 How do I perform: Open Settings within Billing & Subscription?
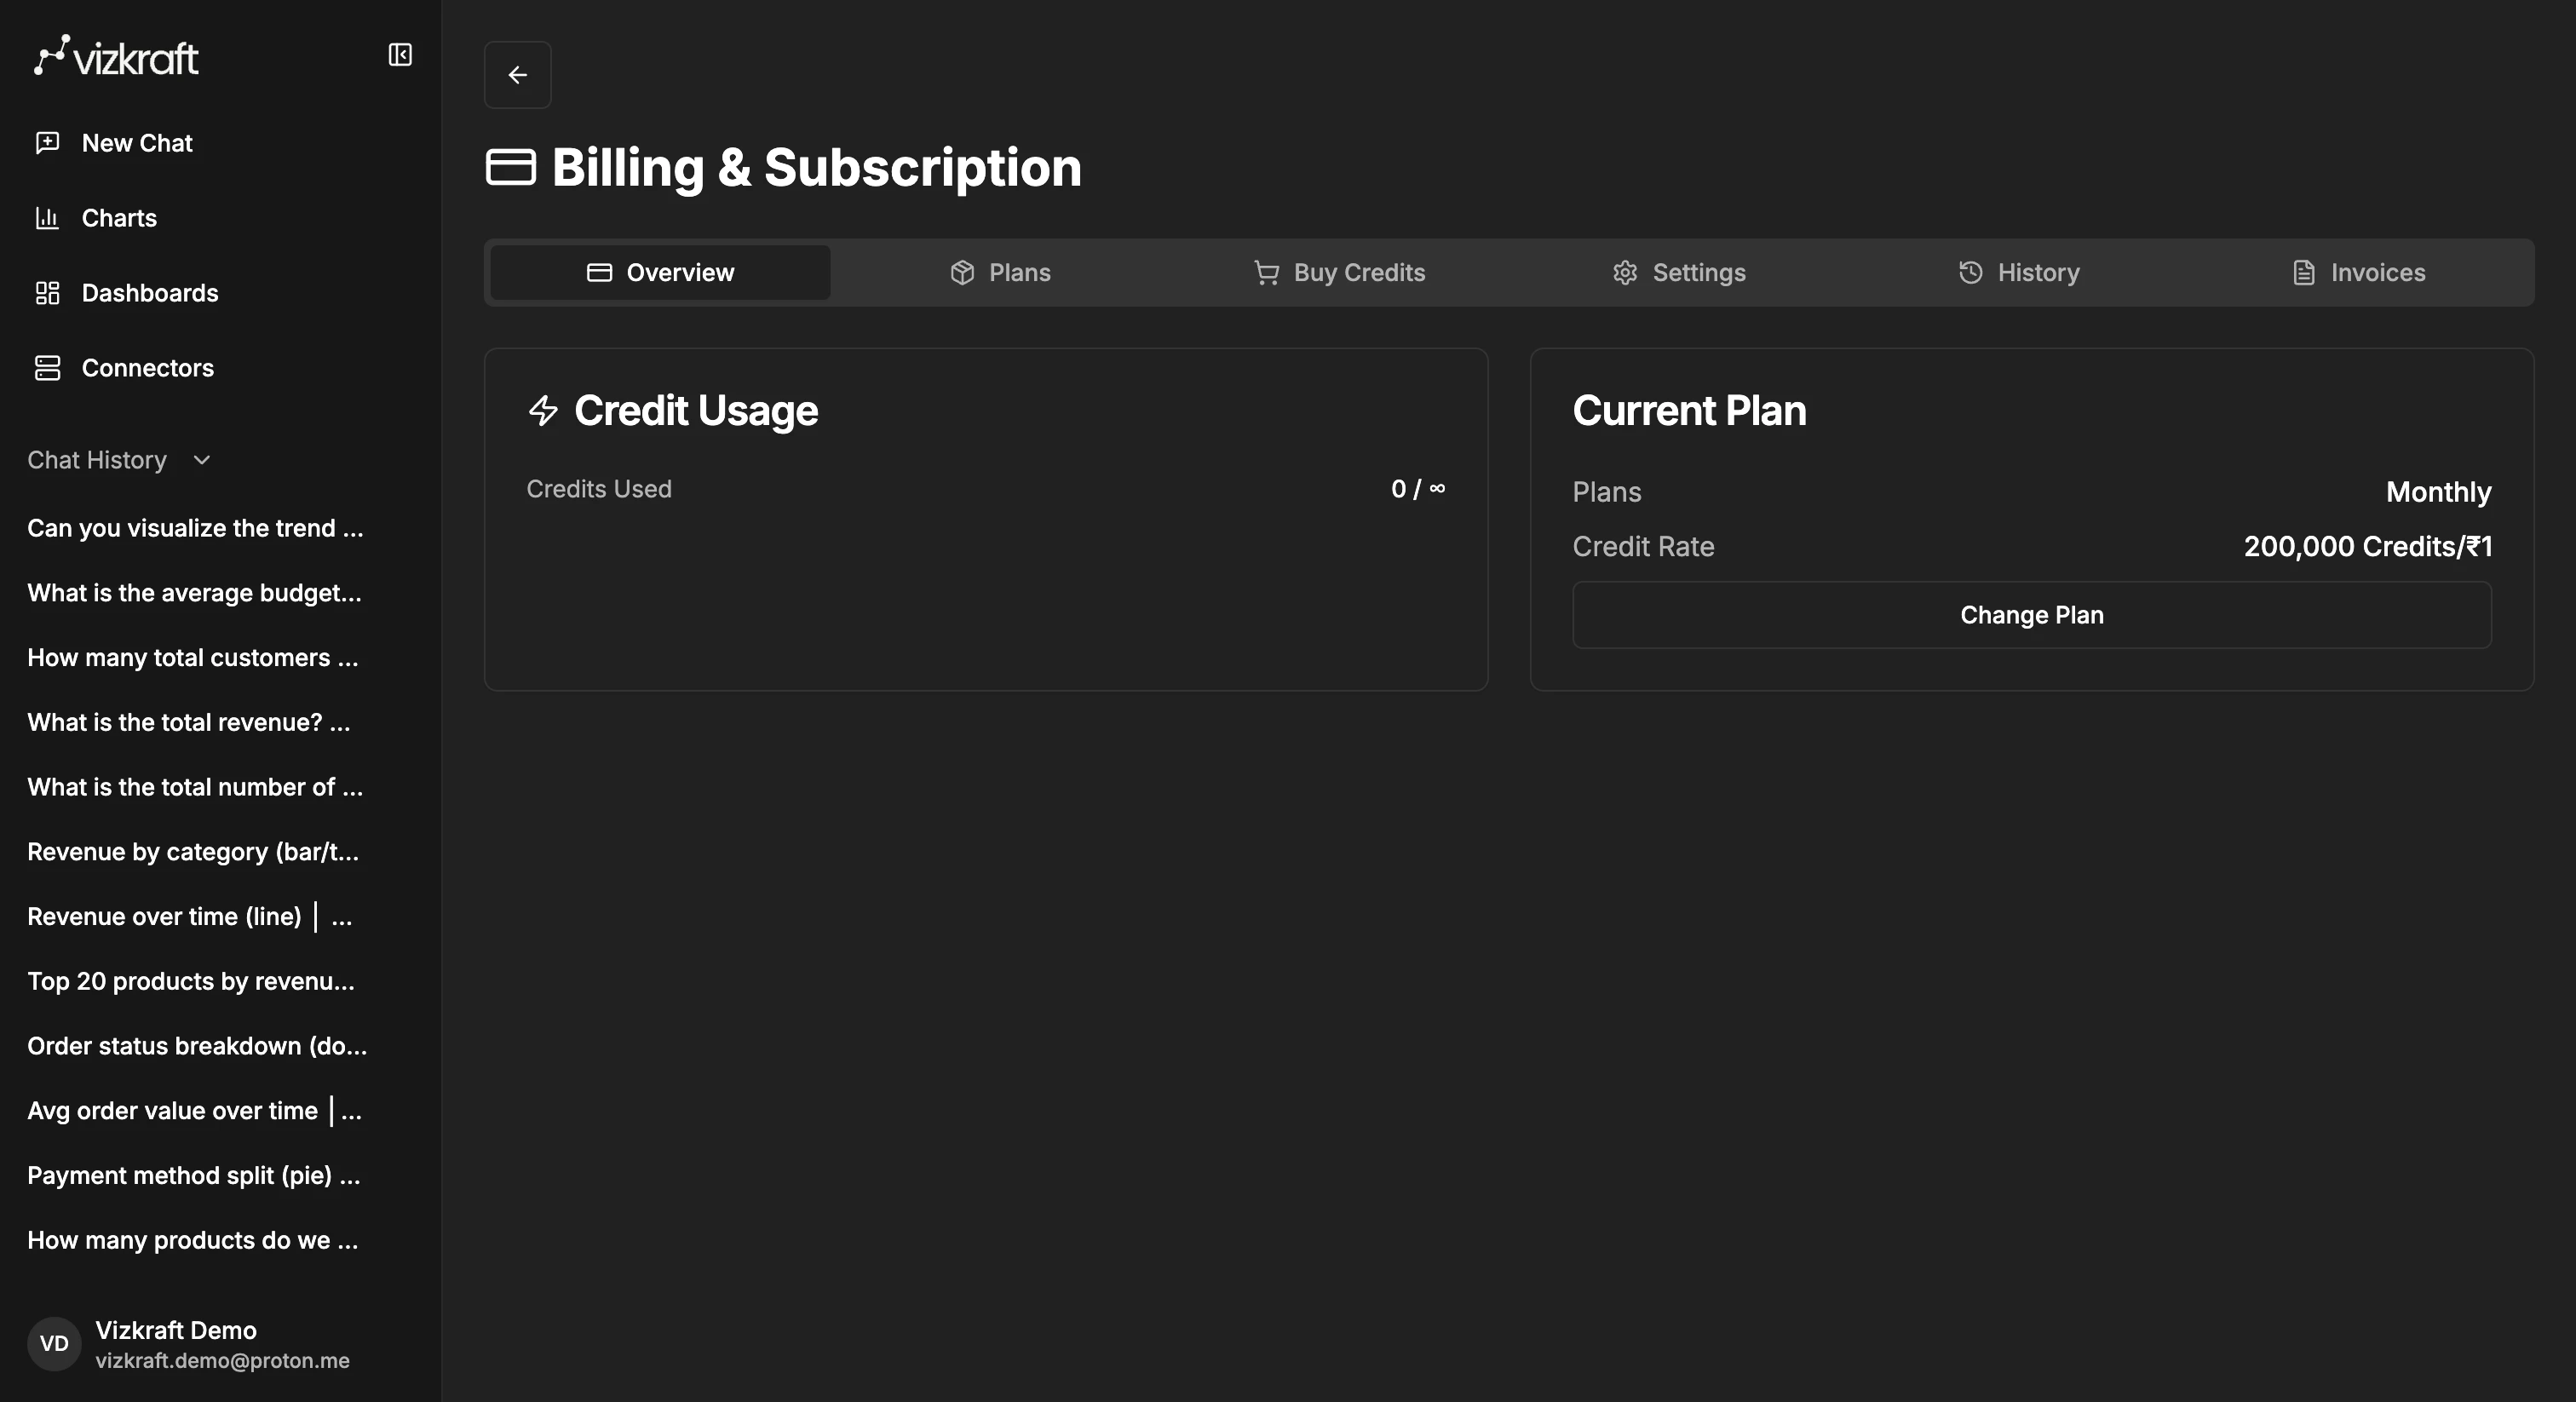click(x=1678, y=272)
